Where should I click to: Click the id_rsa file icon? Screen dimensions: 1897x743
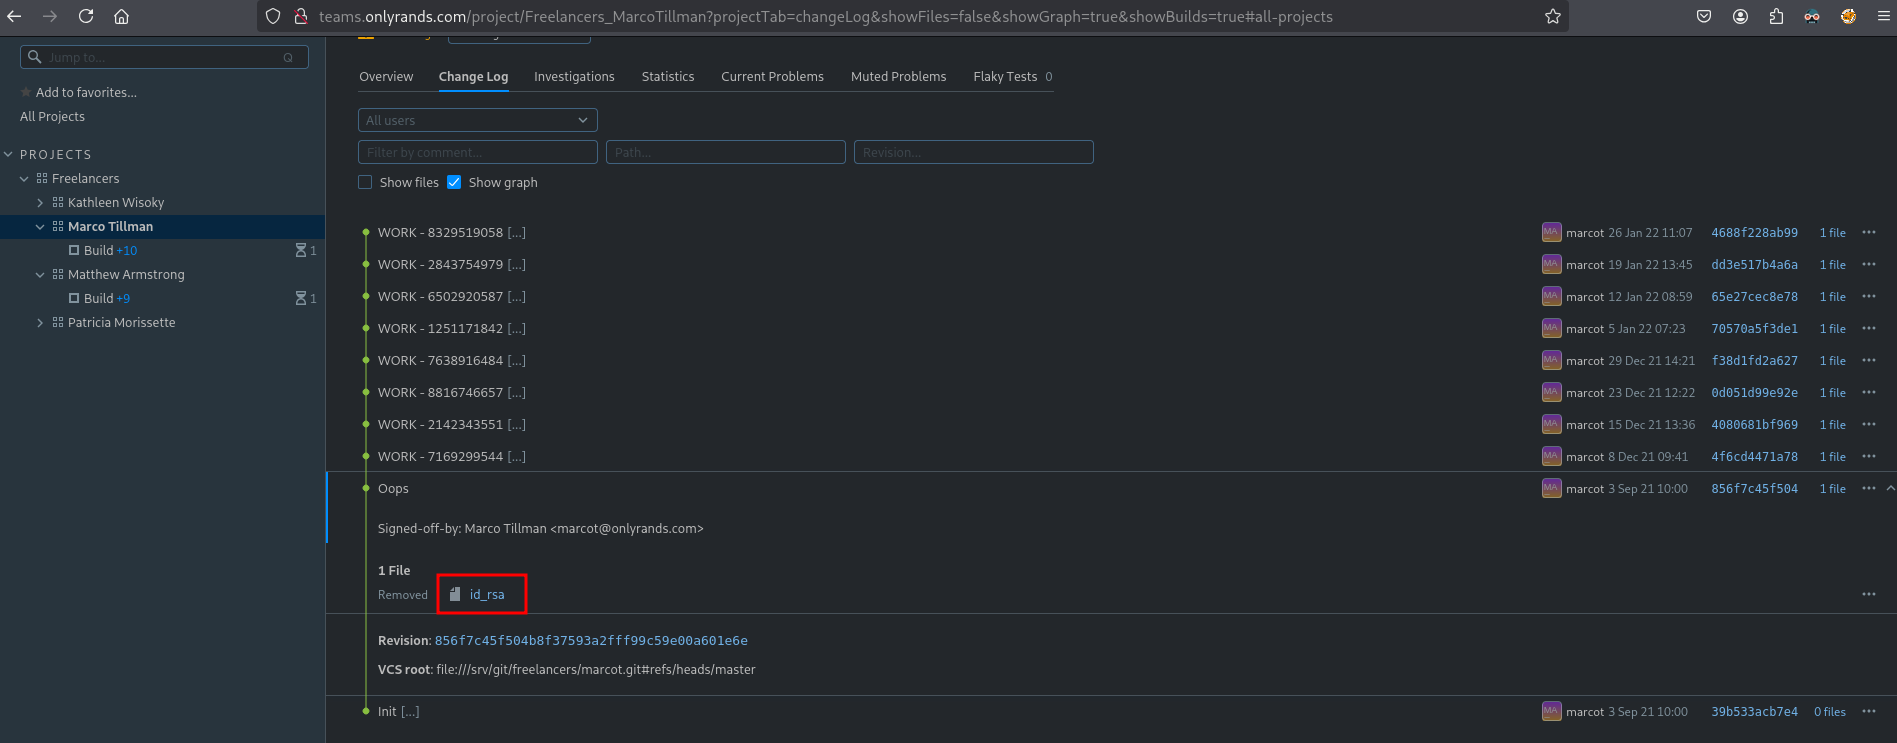pyautogui.click(x=455, y=594)
